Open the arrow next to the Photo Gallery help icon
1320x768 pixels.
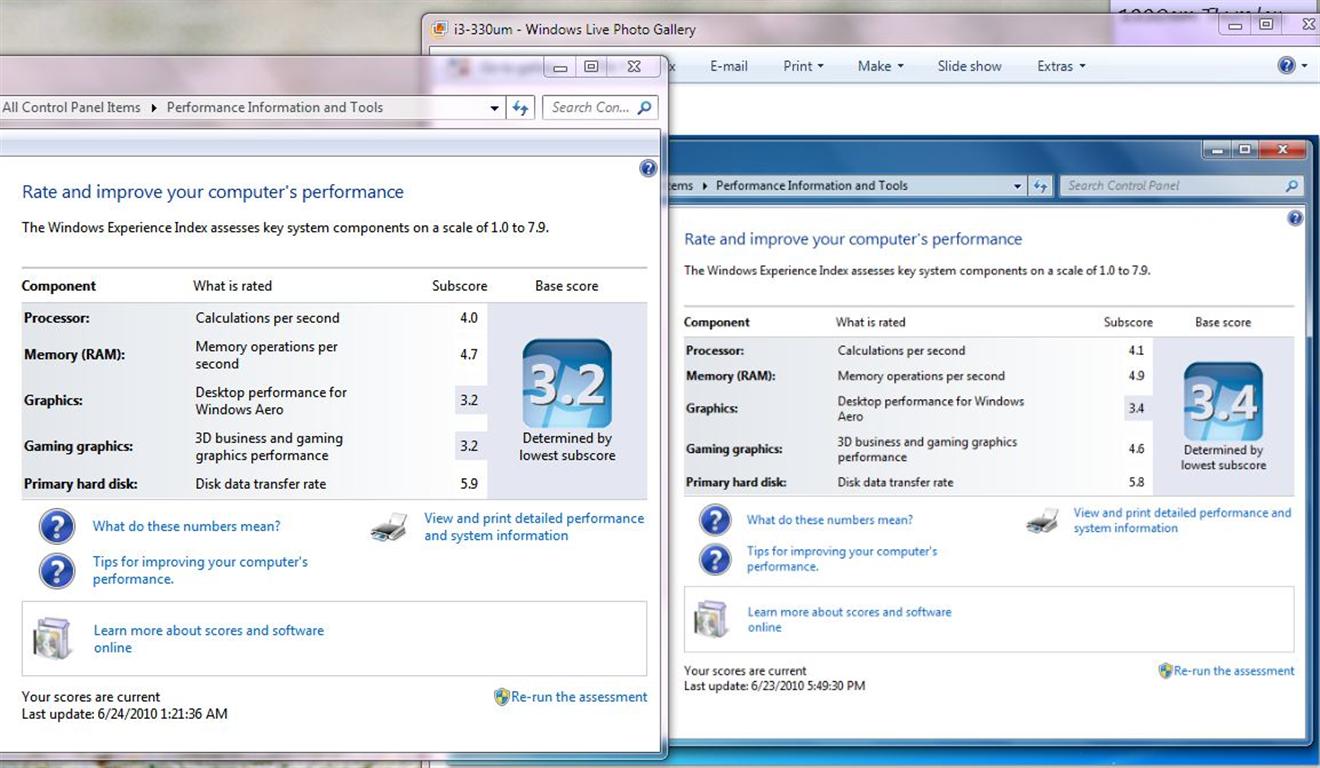point(1304,66)
